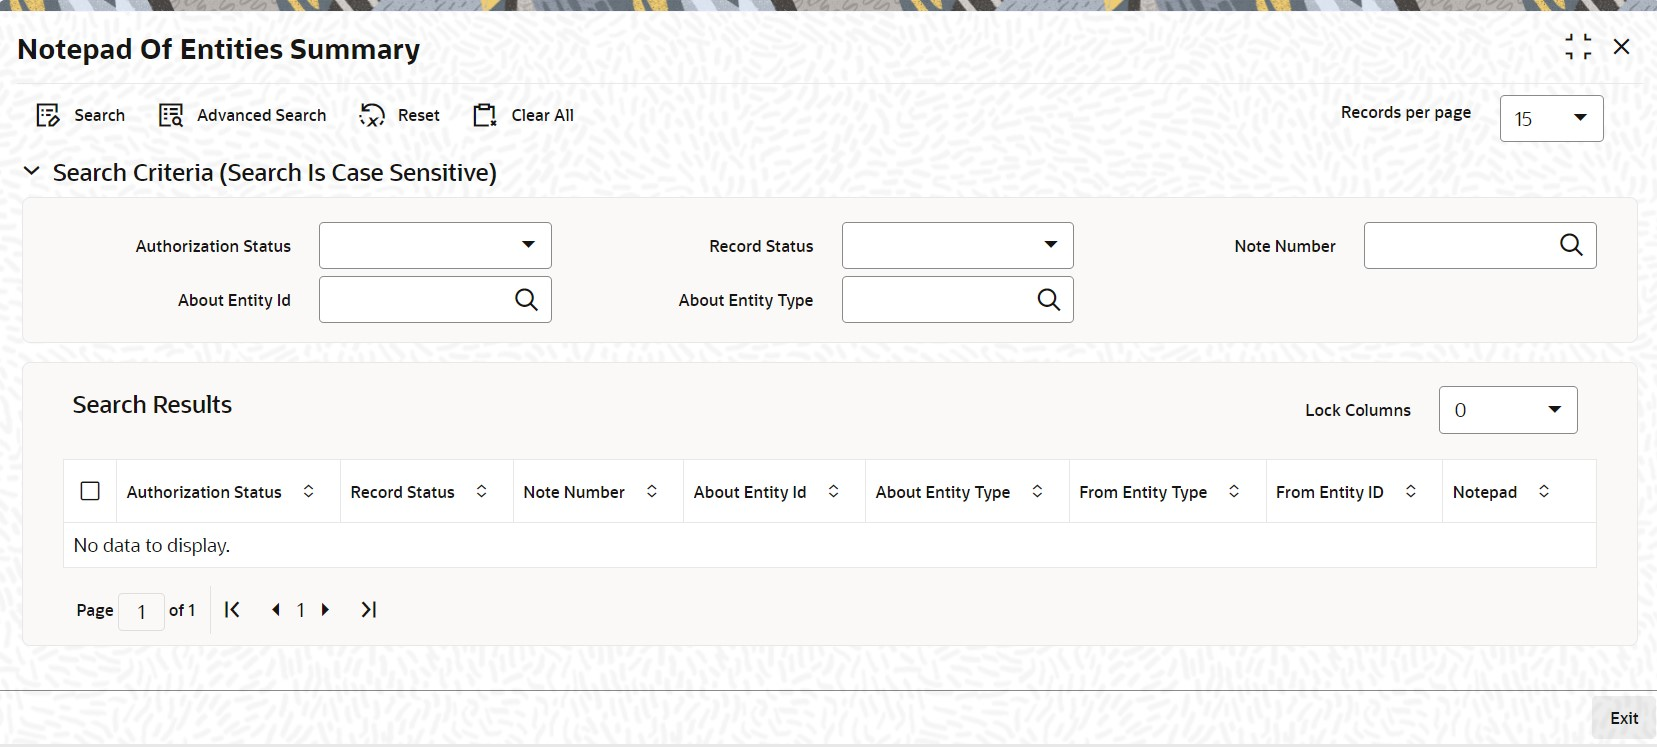Click the Exit button

point(1624,718)
